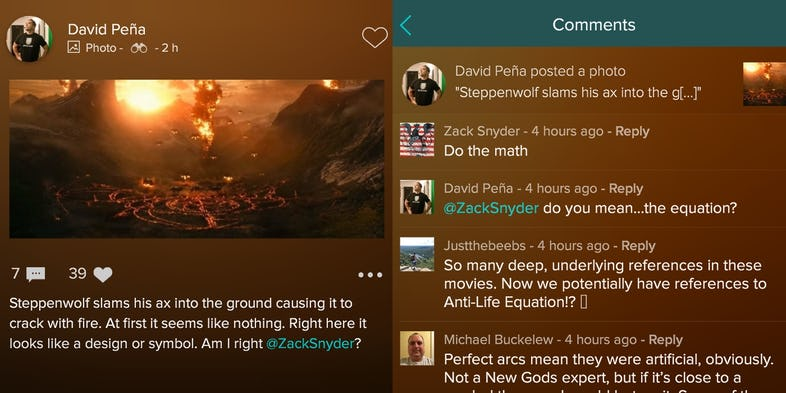Like post via the 39 heart icon
Viewport: 786px width, 393px height.
tap(103, 274)
